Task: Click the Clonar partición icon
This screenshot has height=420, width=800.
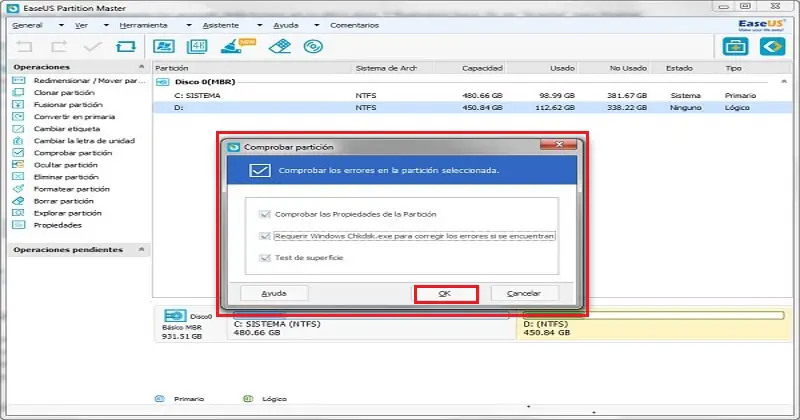Action: (18, 92)
